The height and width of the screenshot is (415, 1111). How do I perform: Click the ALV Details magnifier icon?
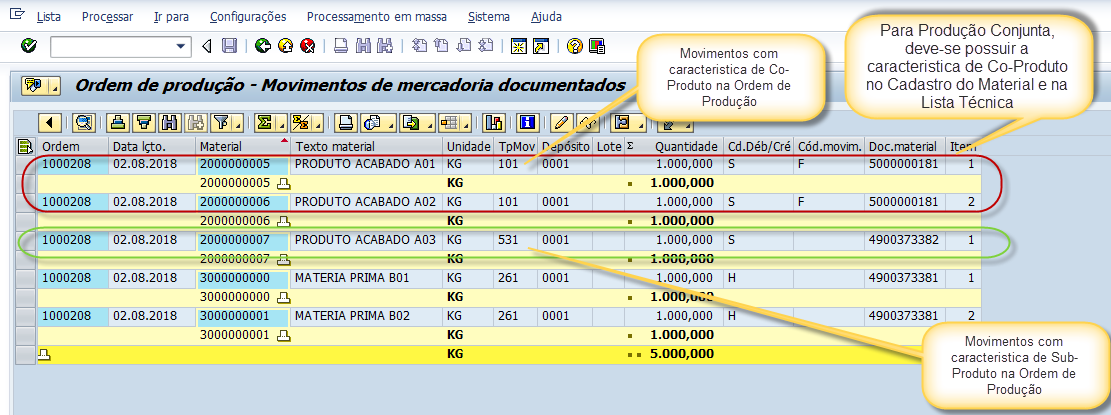(83, 123)
